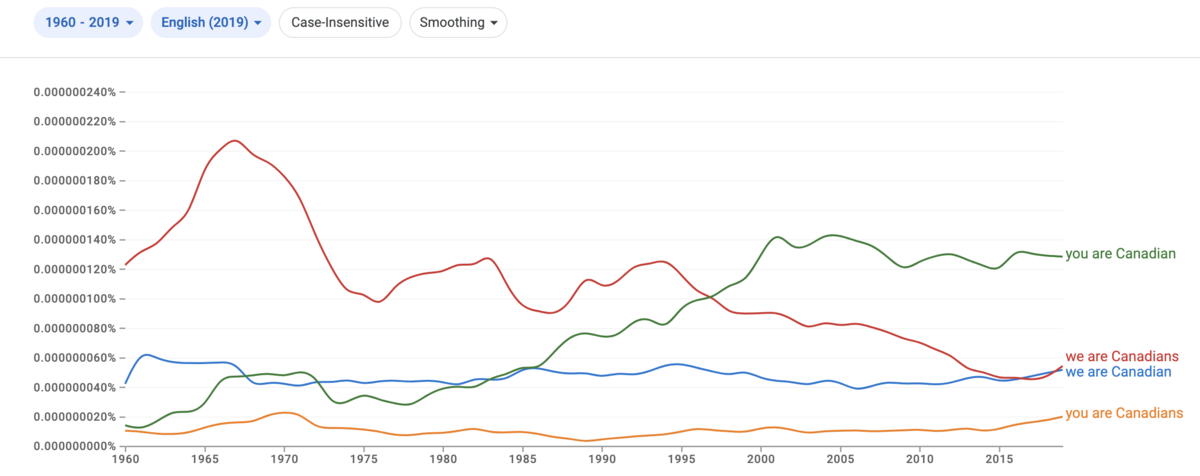
Task: Open the English (2019) corpus dropdown
Action: 211,22
